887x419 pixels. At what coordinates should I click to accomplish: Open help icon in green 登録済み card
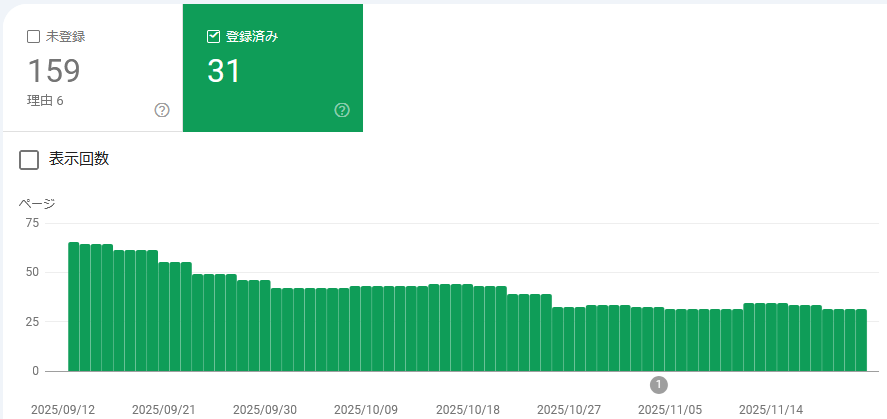(x=342, y=110)
